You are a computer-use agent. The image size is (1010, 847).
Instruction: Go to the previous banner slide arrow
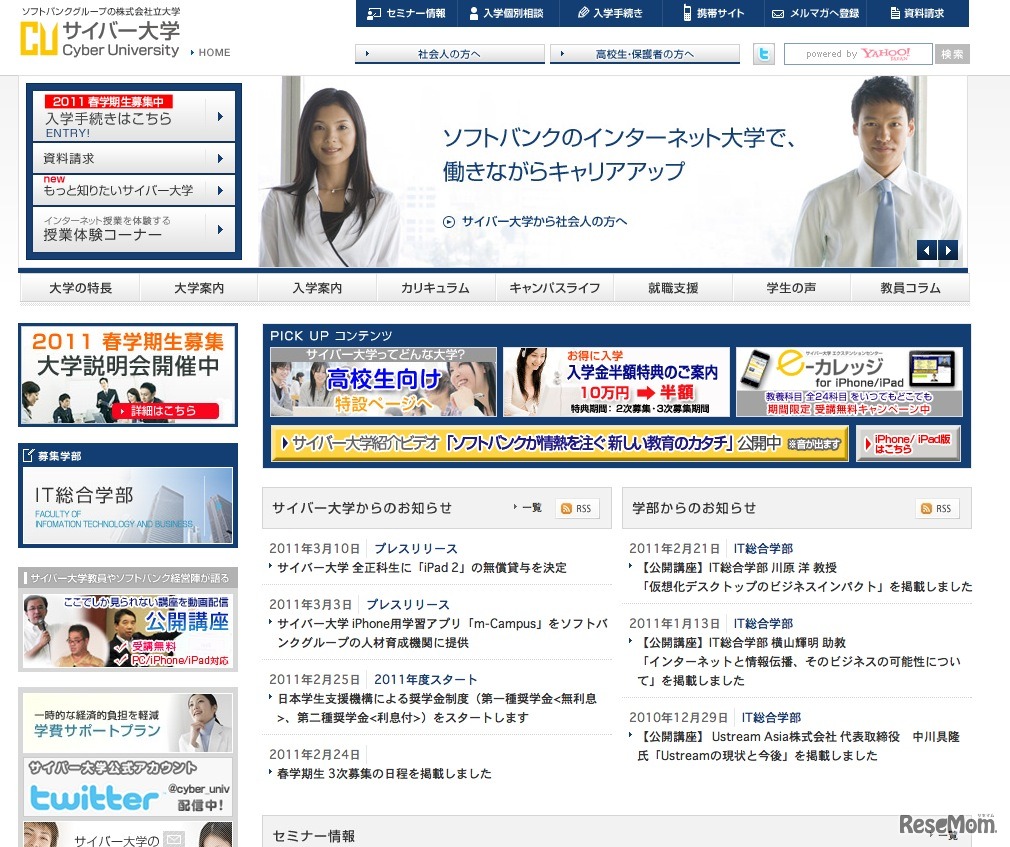(x=926, y=250)
